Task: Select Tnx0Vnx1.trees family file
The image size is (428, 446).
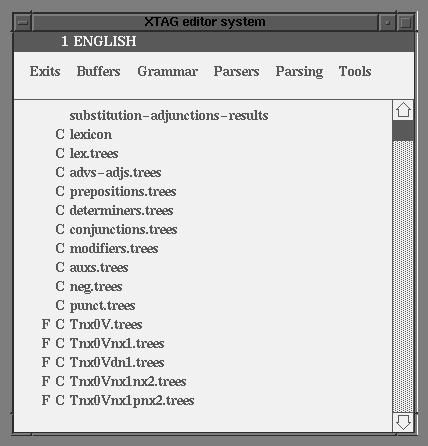Action: pos(117,343)
